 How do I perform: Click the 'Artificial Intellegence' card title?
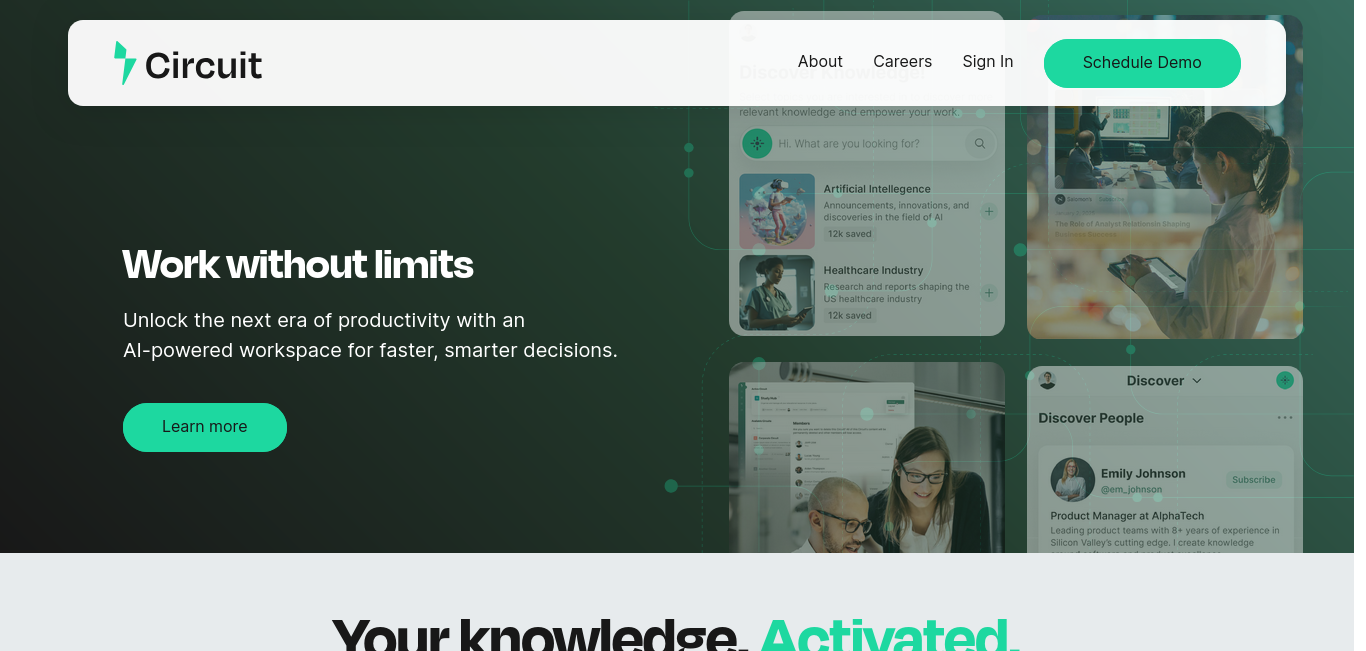[x=877, y=189]
